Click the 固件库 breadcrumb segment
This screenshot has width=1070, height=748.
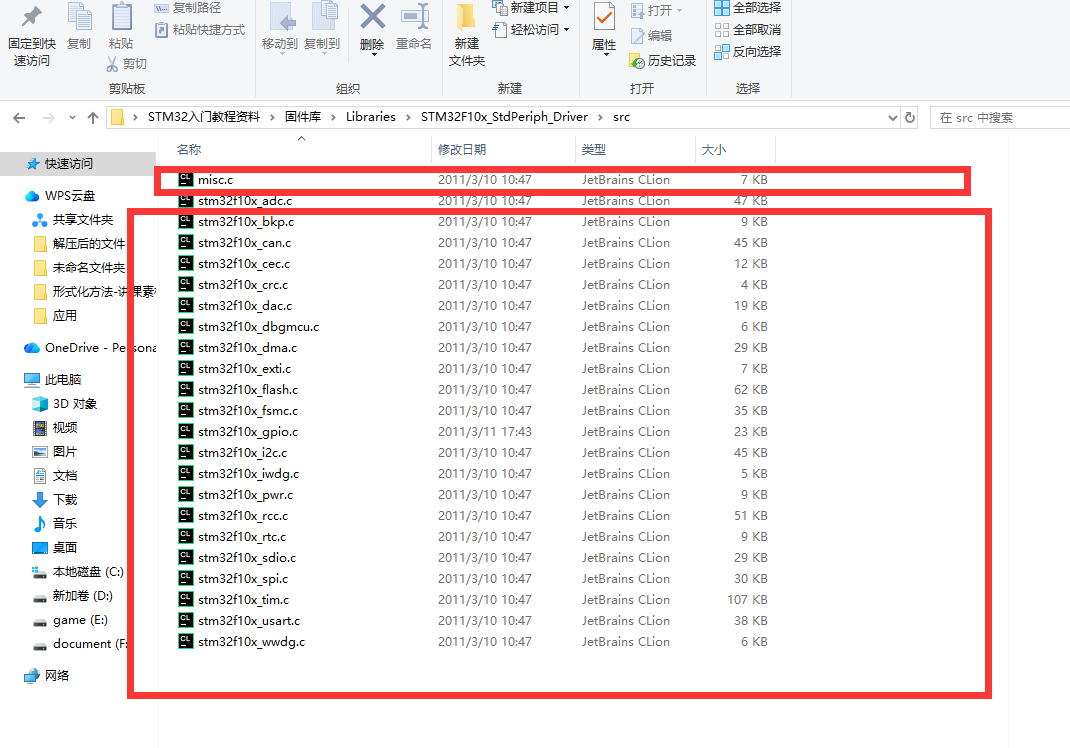303,117
